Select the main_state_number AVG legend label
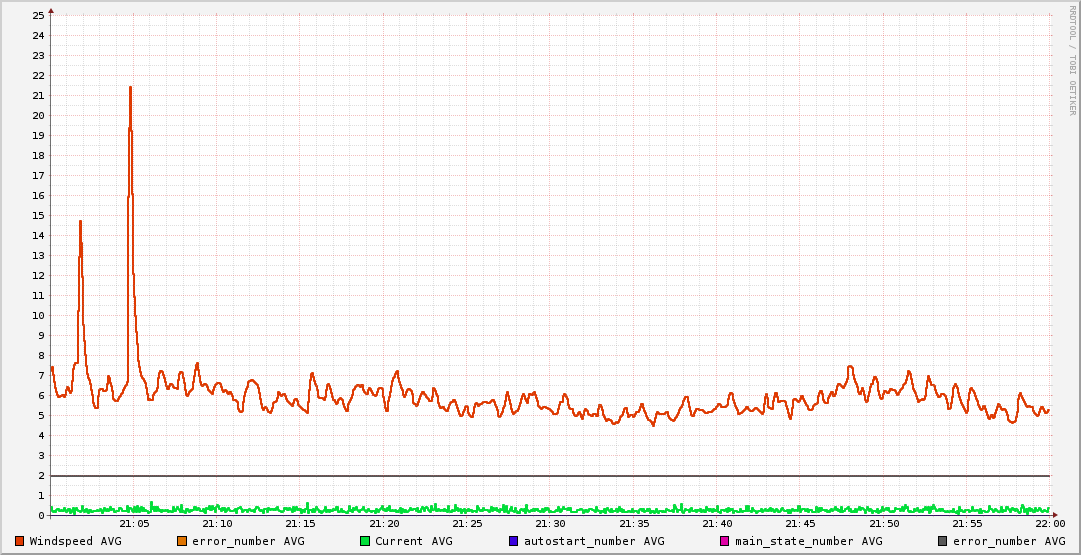The image size is (1081, 555). coord(808,541)
